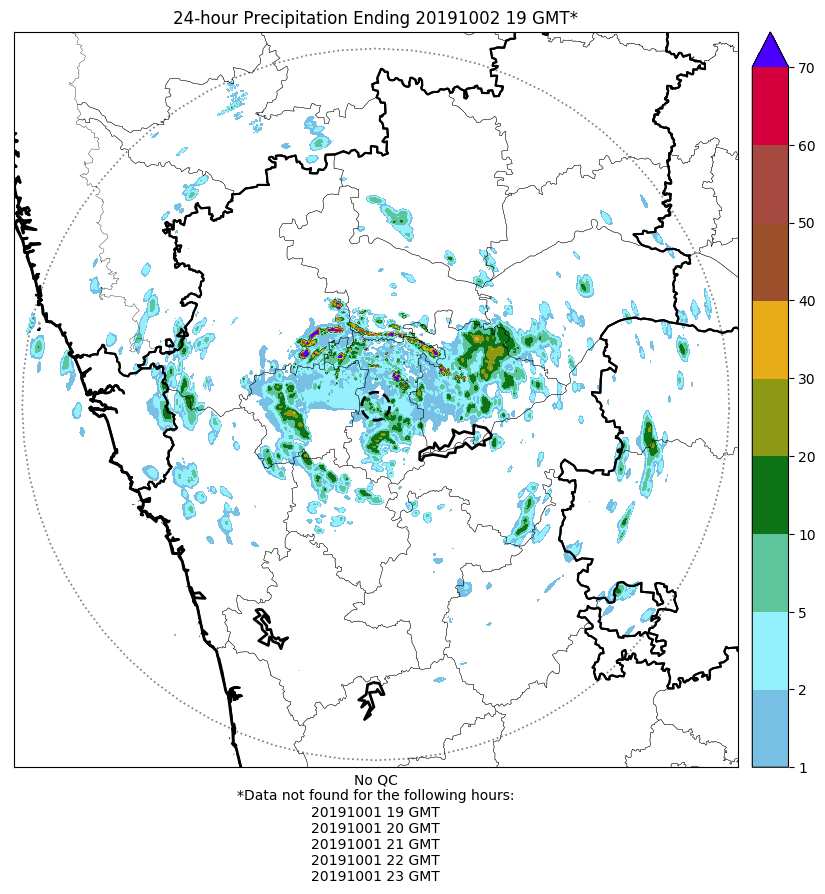Click the '5' colorbar tick label
This screenshot has width=825, height=894.
(803, 613)
